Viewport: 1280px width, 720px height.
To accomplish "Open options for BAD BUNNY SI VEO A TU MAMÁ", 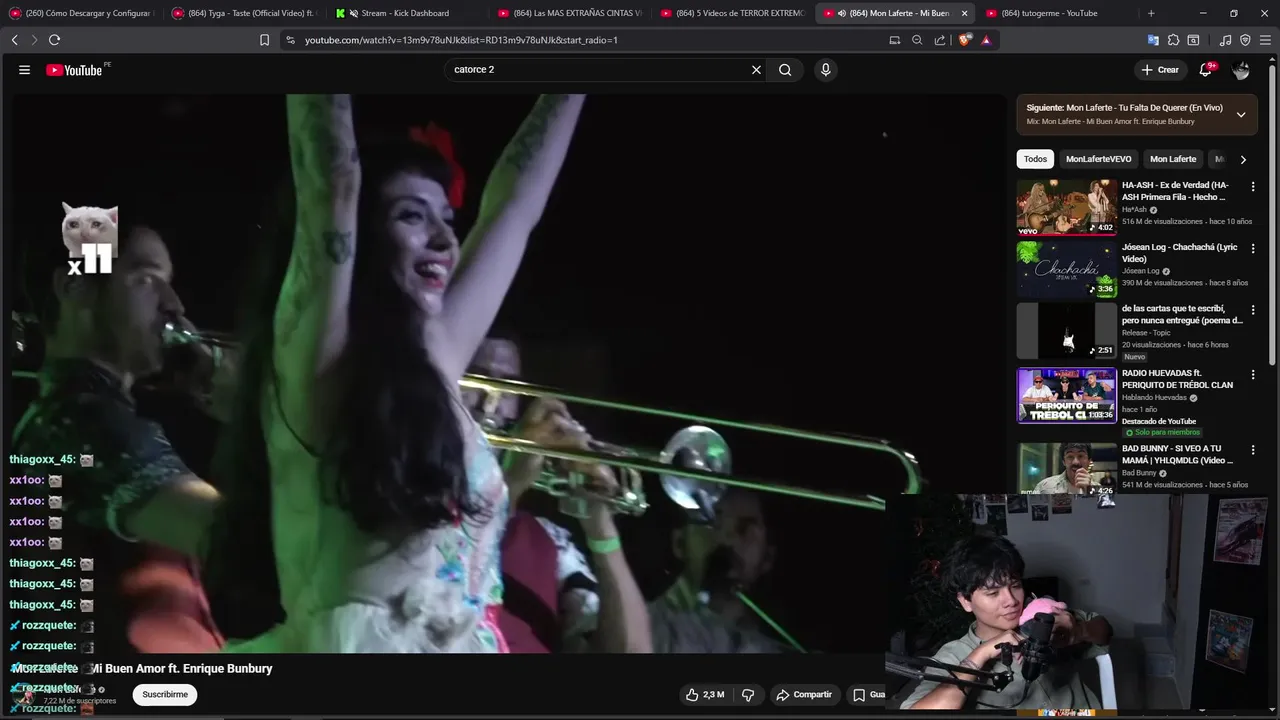I will tap(1253, 450).
